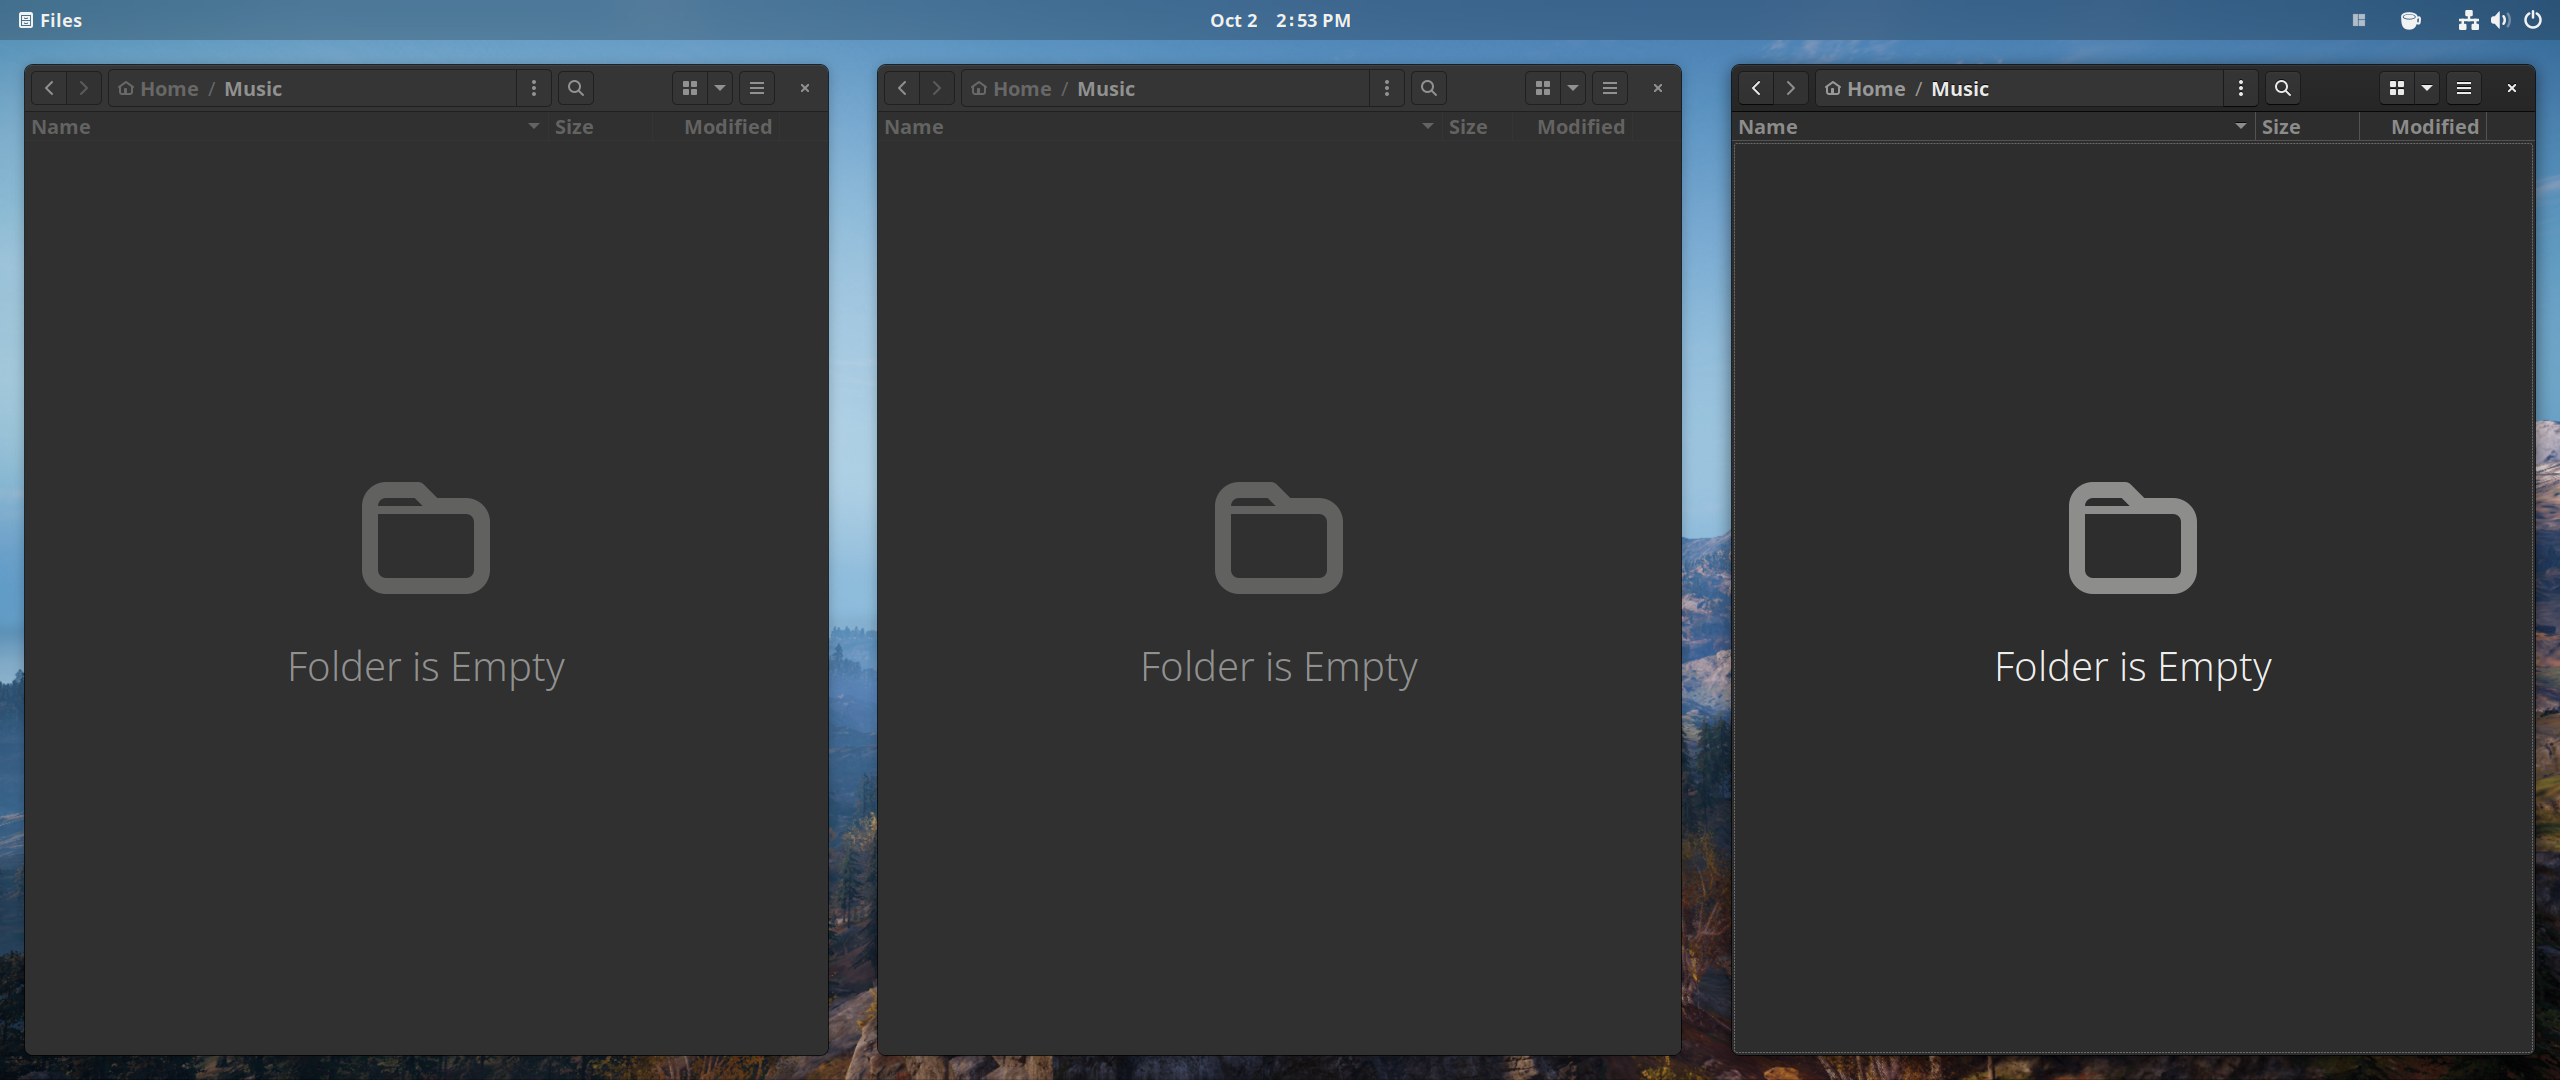2560x1080 pixels.
Task: Click the network icon in top bar
Action: coord(2468,20)
